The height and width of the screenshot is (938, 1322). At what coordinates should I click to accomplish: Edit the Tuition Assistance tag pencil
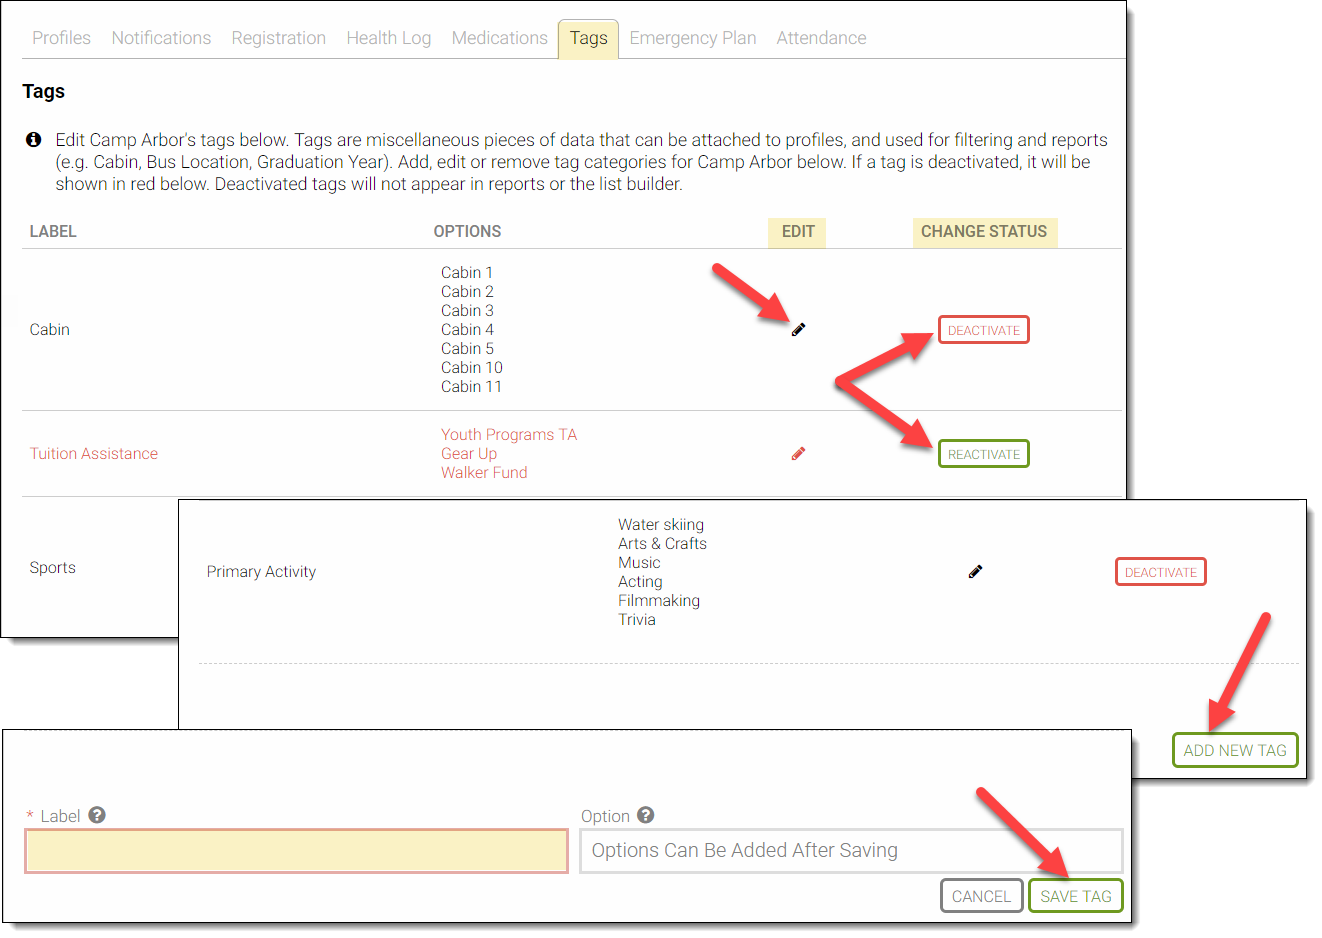click(798, 454)
